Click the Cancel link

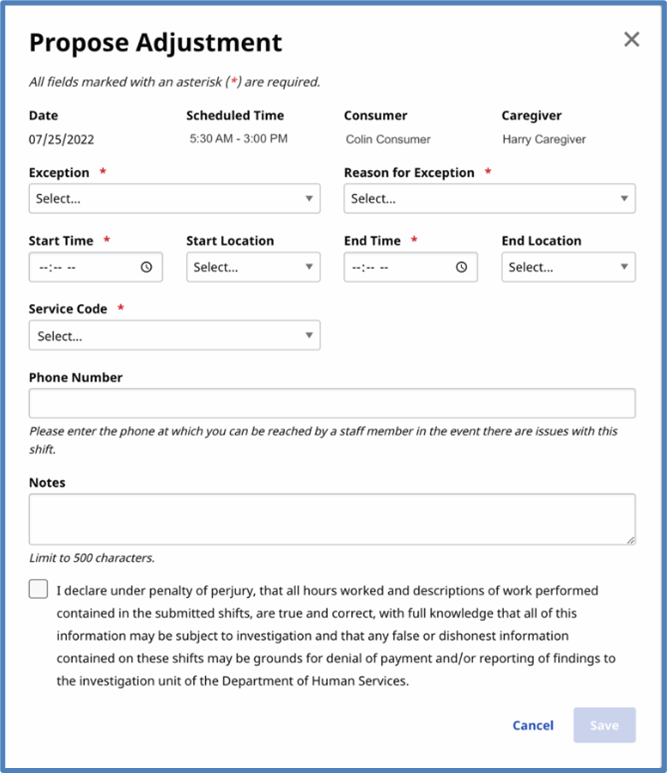[533, 726]
